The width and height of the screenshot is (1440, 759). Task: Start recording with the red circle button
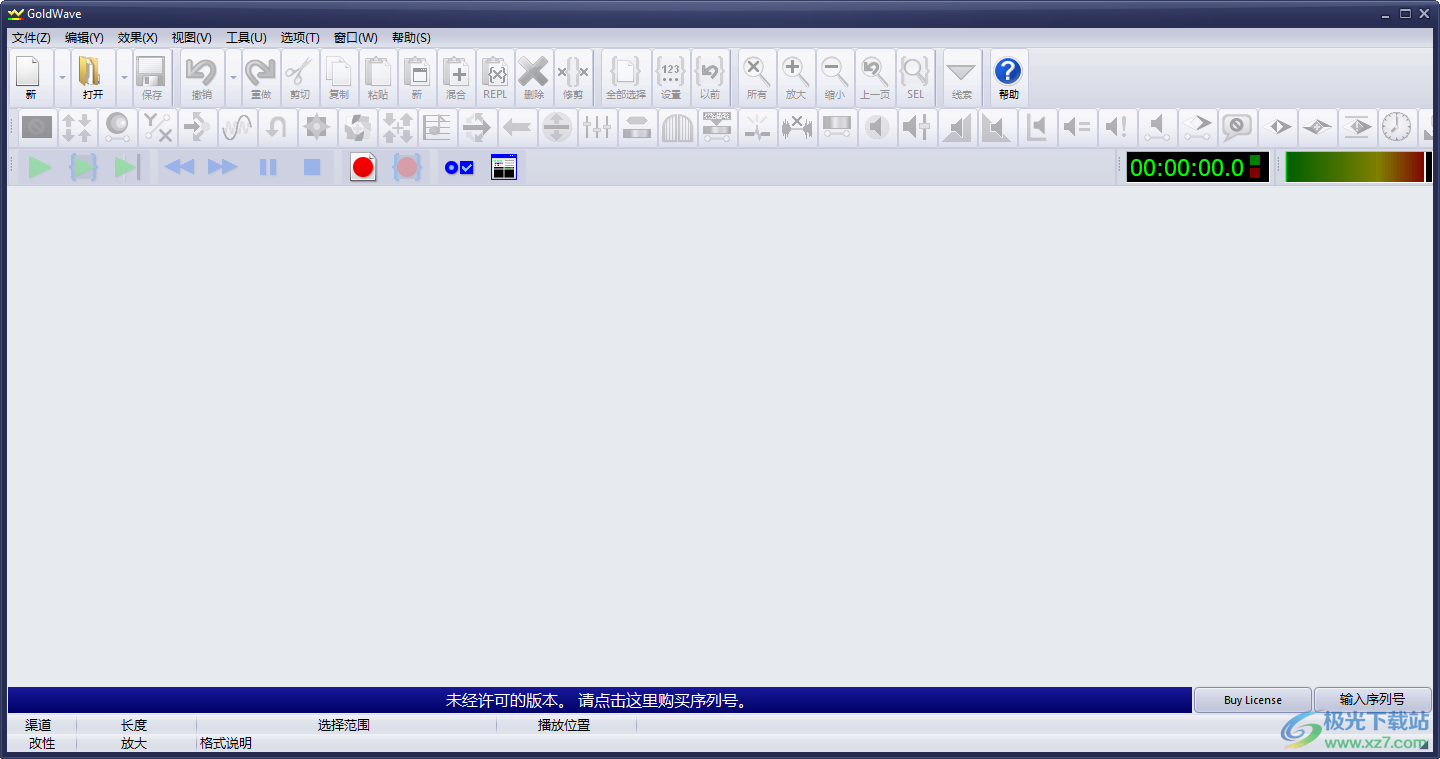(x=363, y=167)
